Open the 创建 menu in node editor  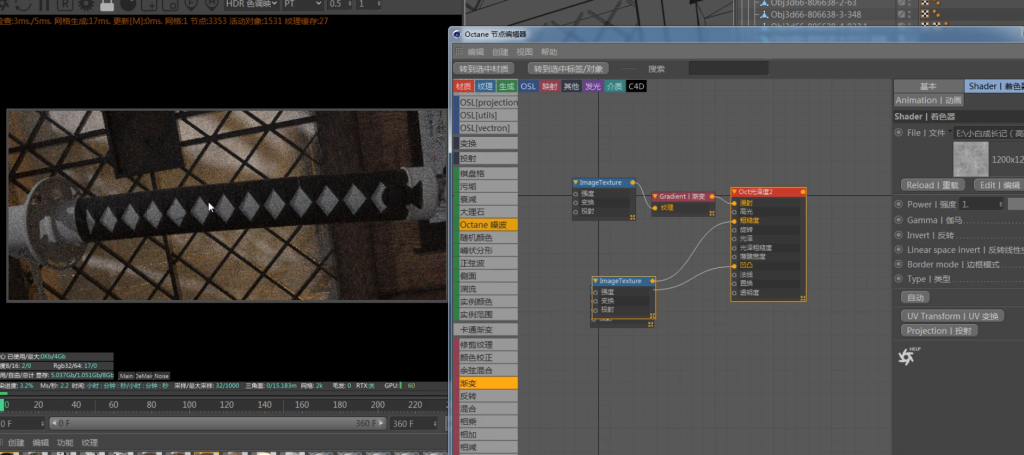coord(500,52)
